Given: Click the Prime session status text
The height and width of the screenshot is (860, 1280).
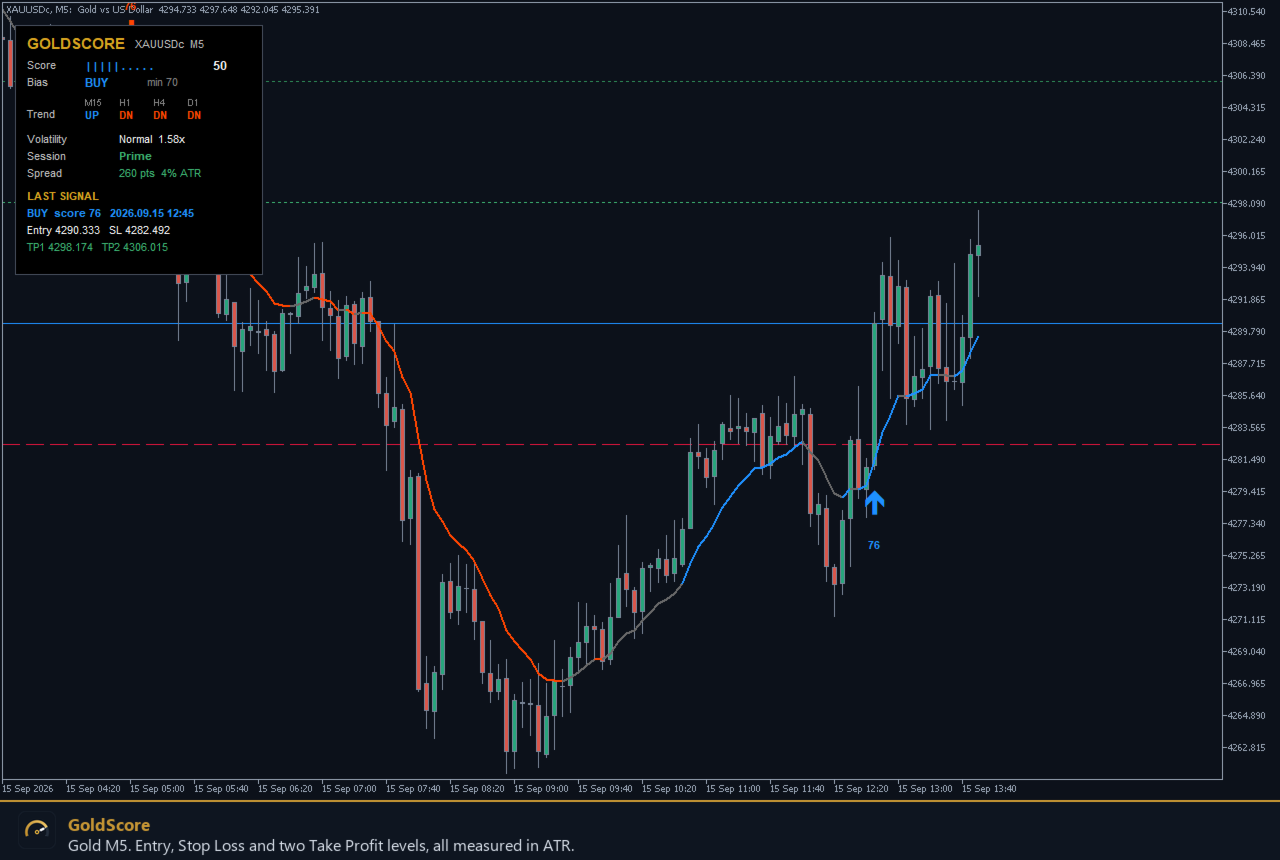Looking at the screenshot, I should 135,156.
